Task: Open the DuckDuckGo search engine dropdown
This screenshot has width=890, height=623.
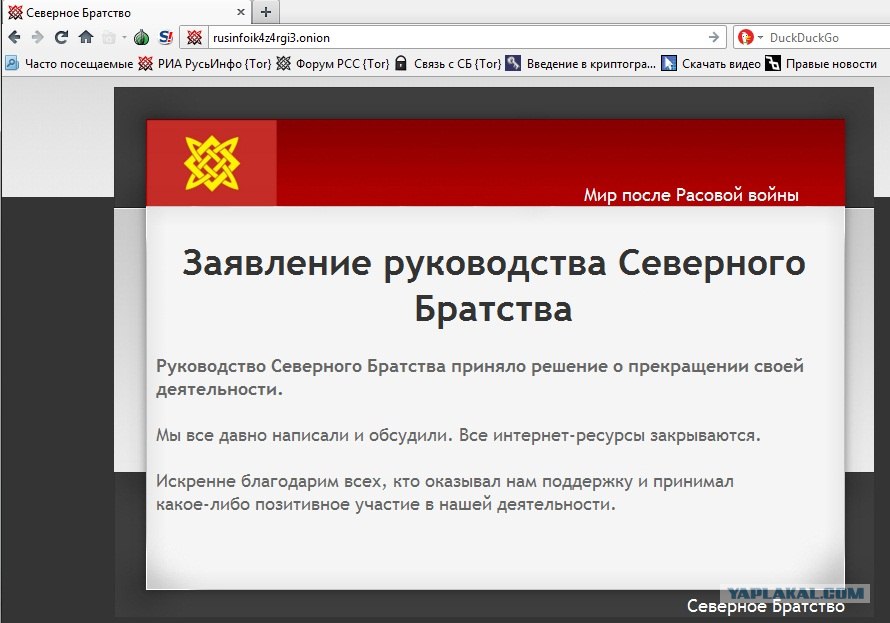Action: click(749, 38)
